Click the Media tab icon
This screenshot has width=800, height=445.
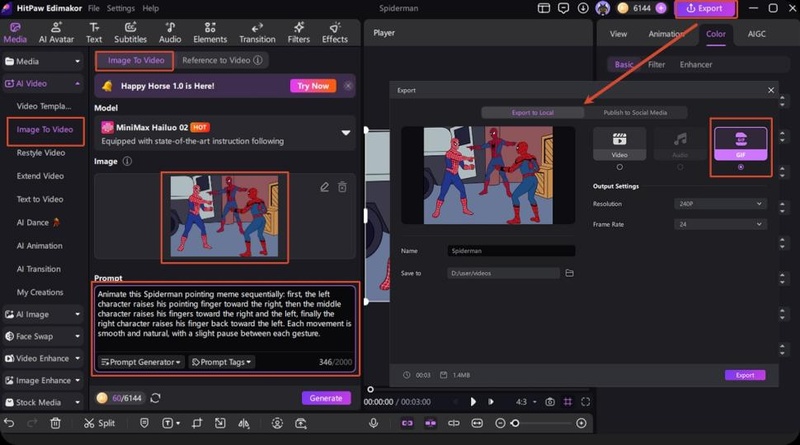15,33
